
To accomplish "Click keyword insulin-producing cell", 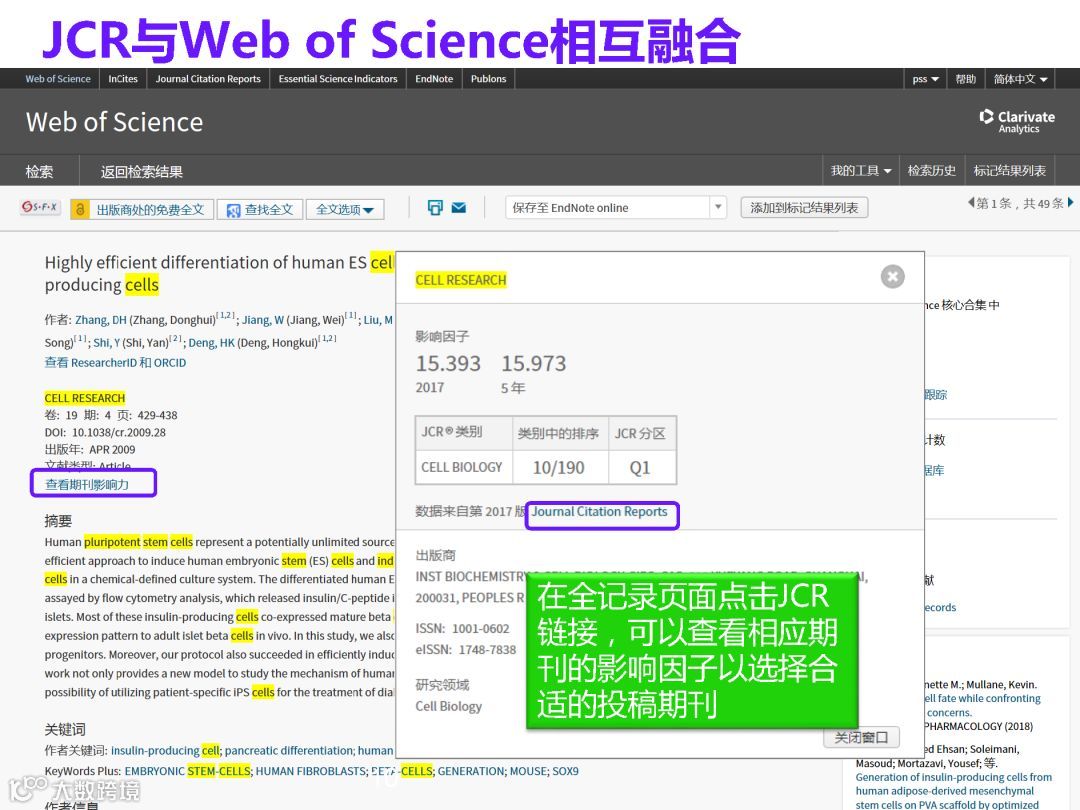I will click(165, 750).
